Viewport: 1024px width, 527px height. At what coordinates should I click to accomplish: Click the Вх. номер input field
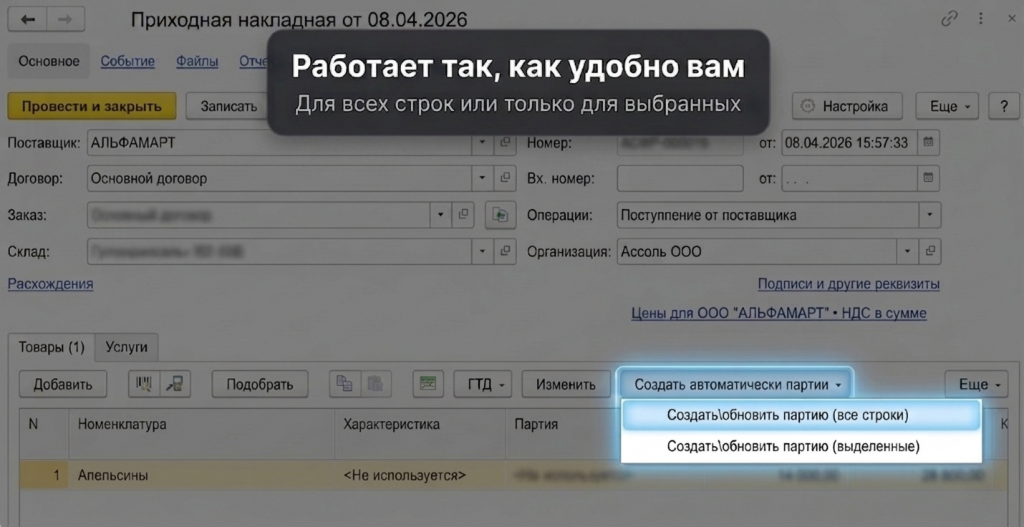click(680, 178)
